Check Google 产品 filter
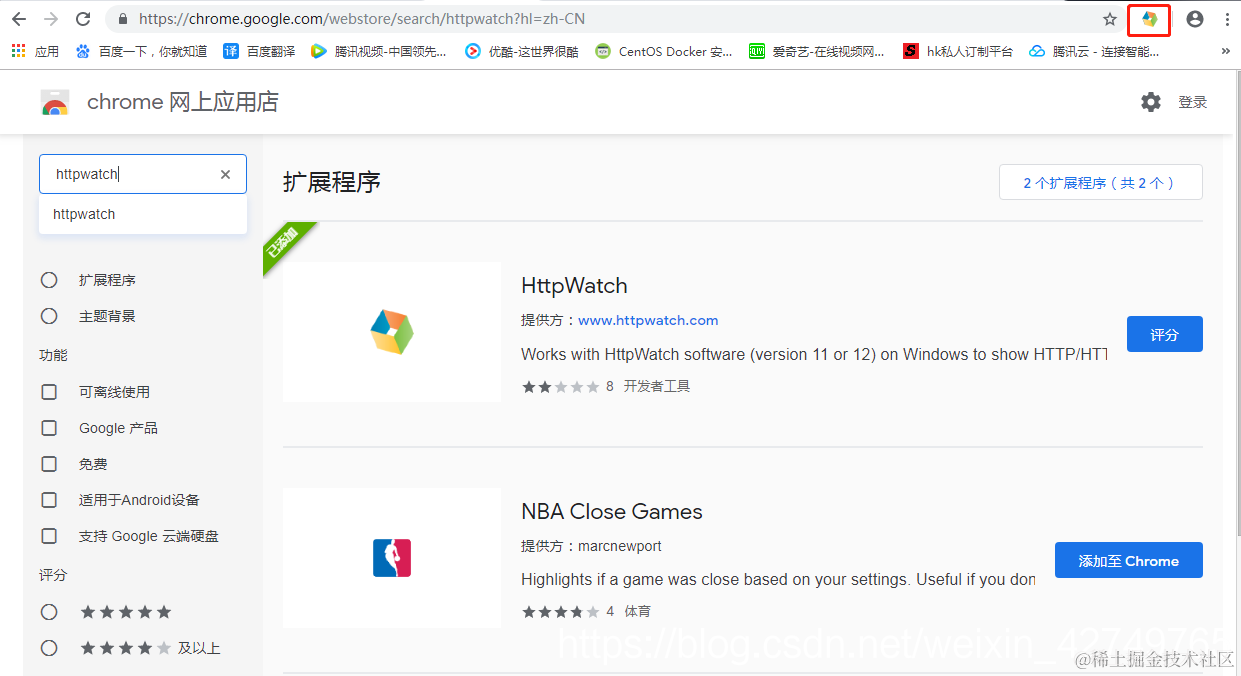This screenshot has width=1241, height=676. pos(49,428)
